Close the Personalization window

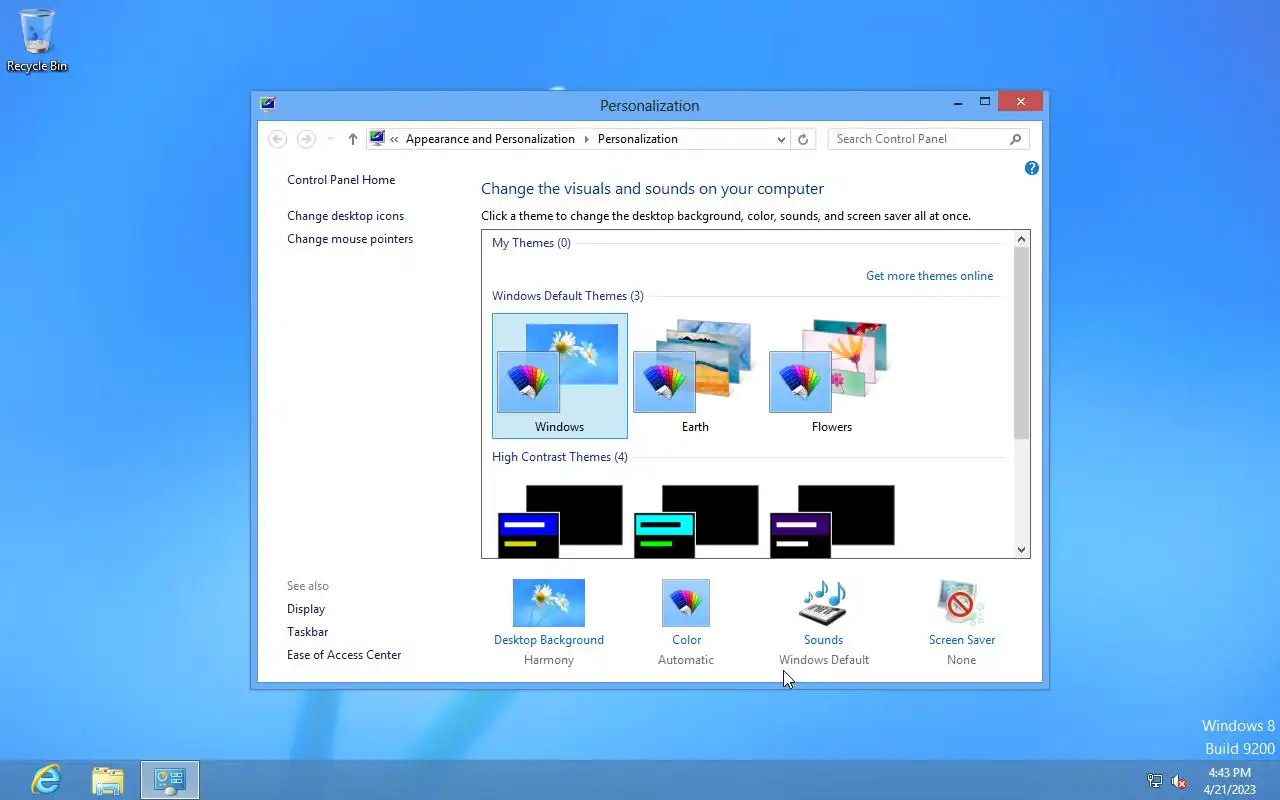point(1020,102)
